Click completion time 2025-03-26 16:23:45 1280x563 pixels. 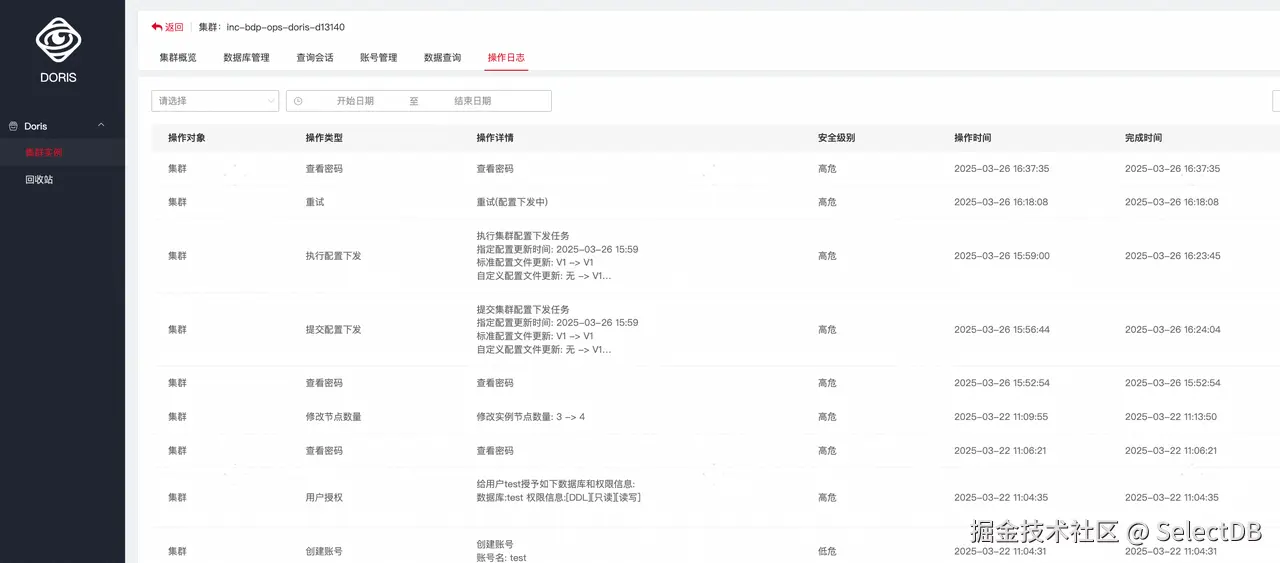coord(1172,256)
